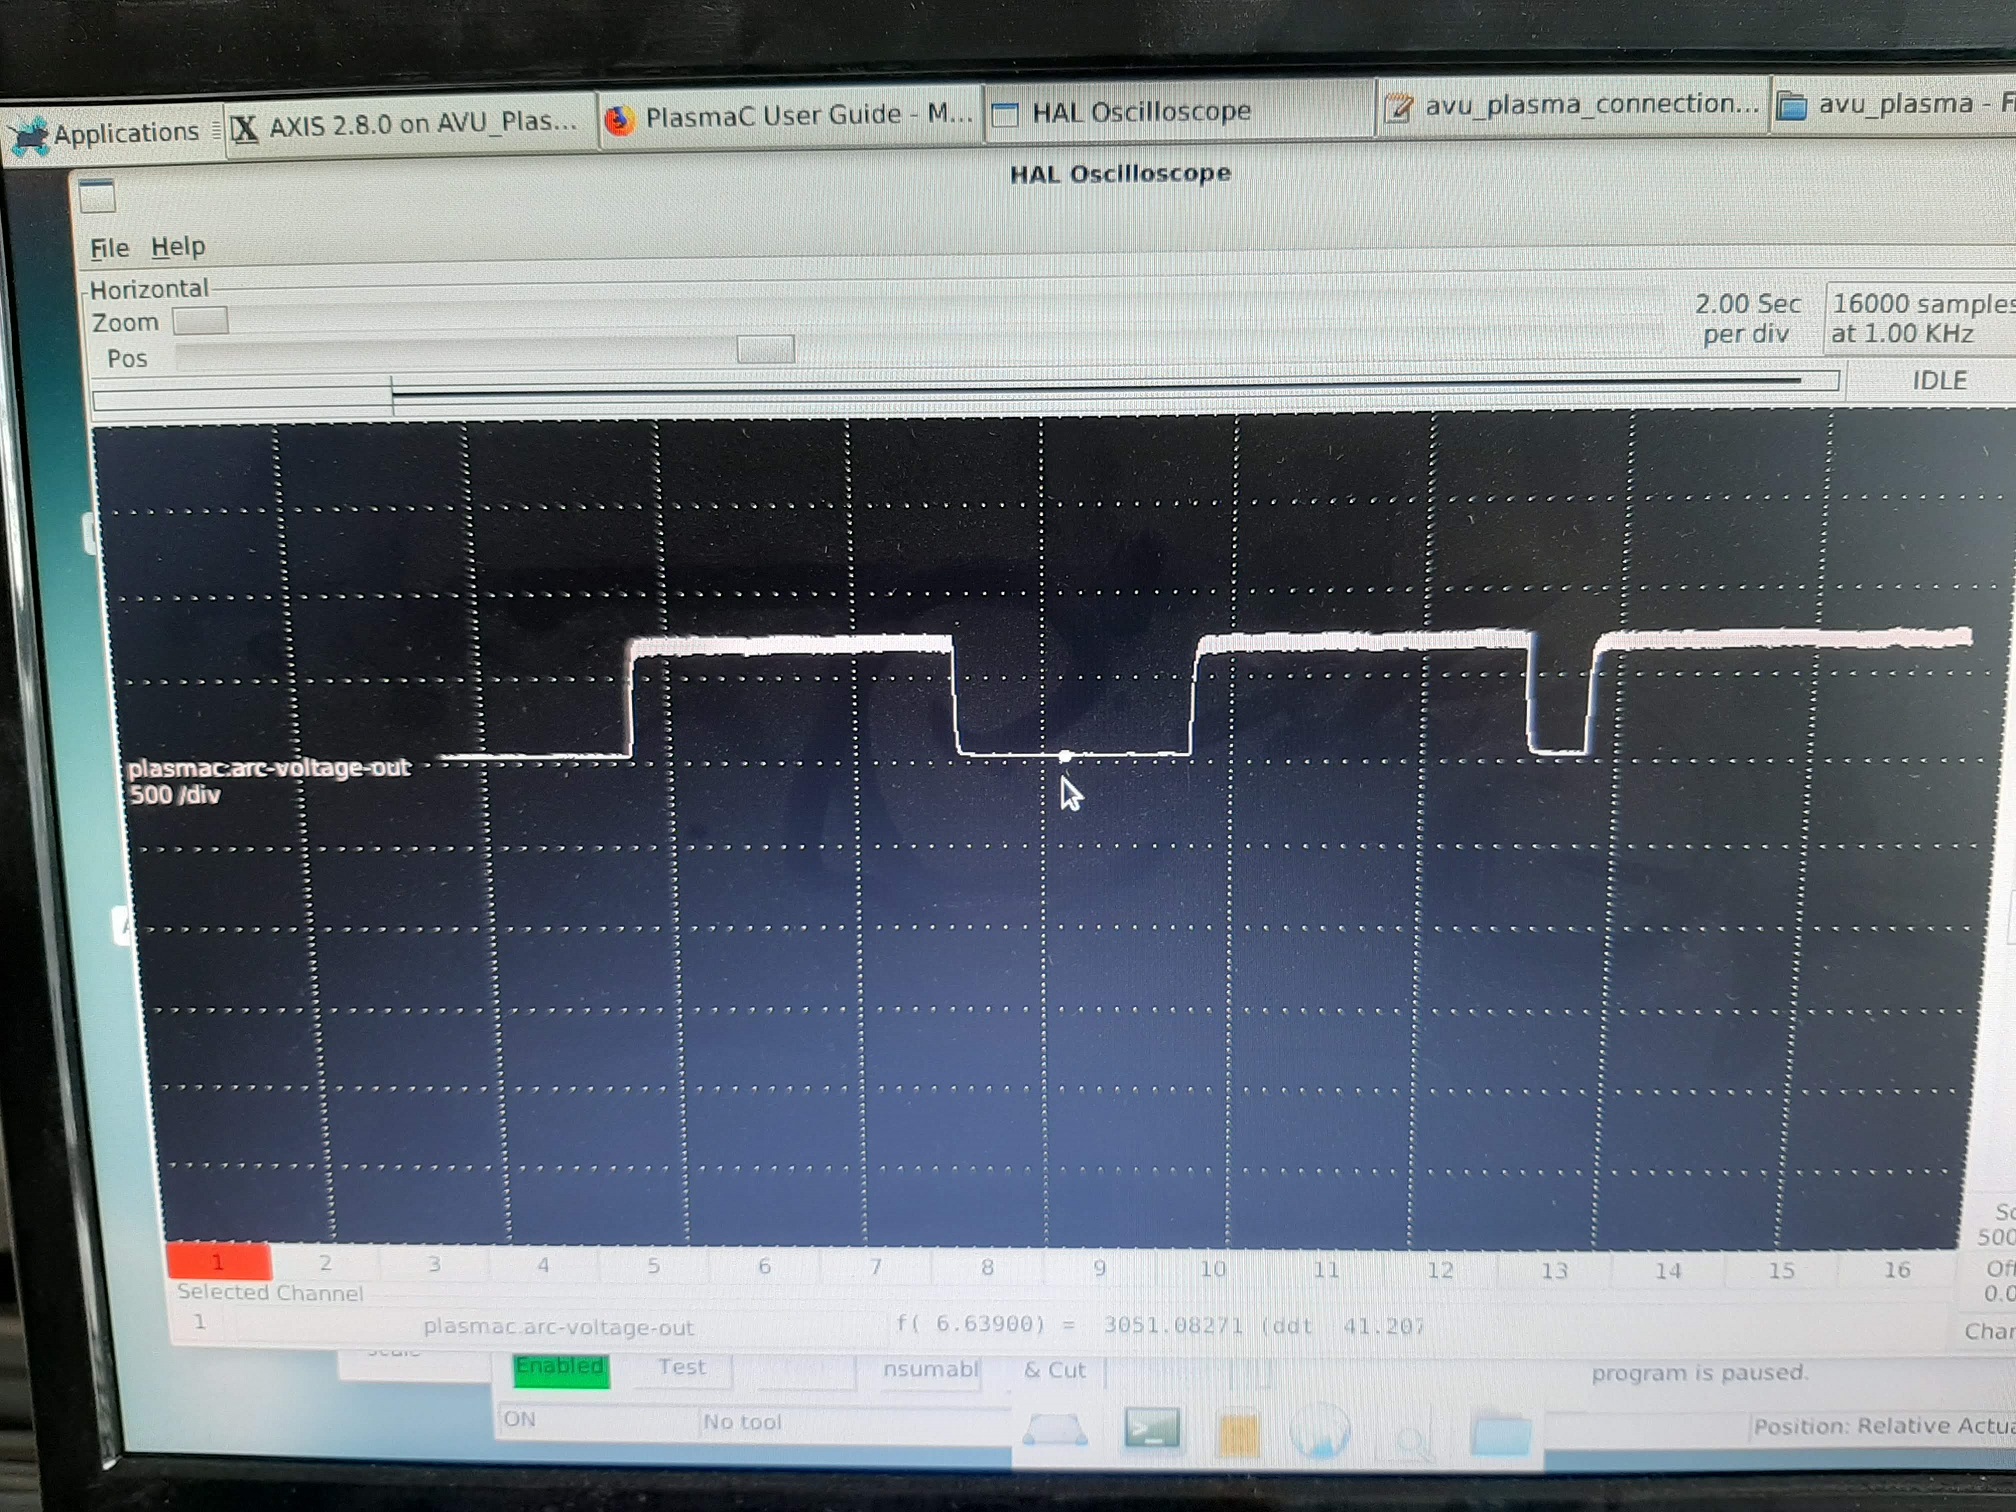This screenshot has height=1512, width=2016.
Task: Click the f(6.63900) readout value
Action: [x=1160, y=1325]
